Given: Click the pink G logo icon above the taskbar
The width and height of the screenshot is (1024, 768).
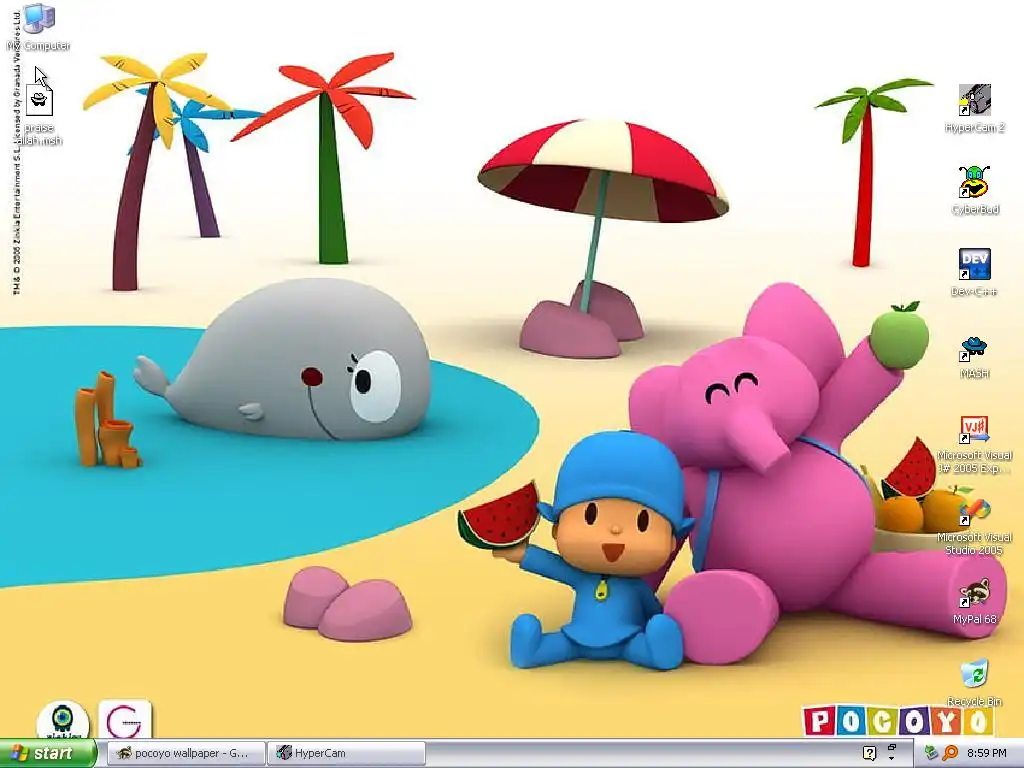Looking at the screenshot, I should (x=125, y=720).
